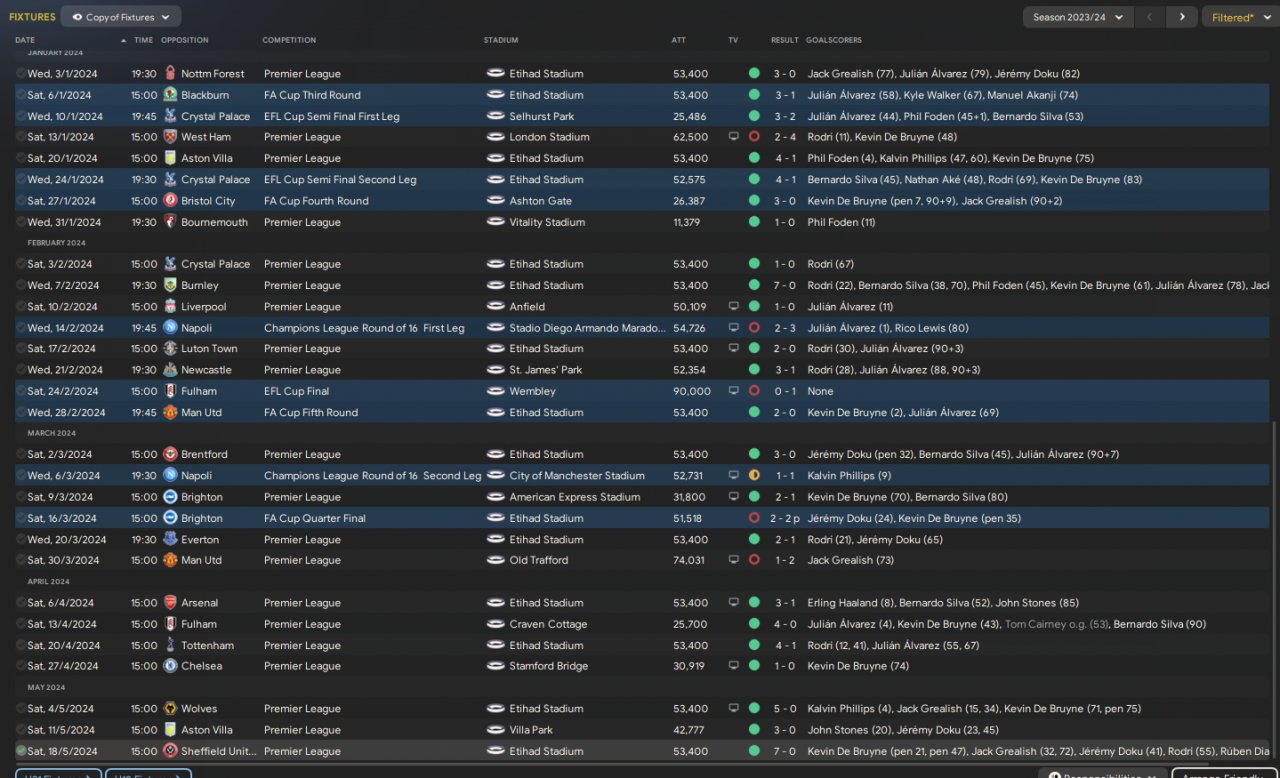The height and width of the screenshot is (778, 1280).
Task: Toggle the tick beside Sat, 6/1/2024
Action: click(x=21, y=95)
